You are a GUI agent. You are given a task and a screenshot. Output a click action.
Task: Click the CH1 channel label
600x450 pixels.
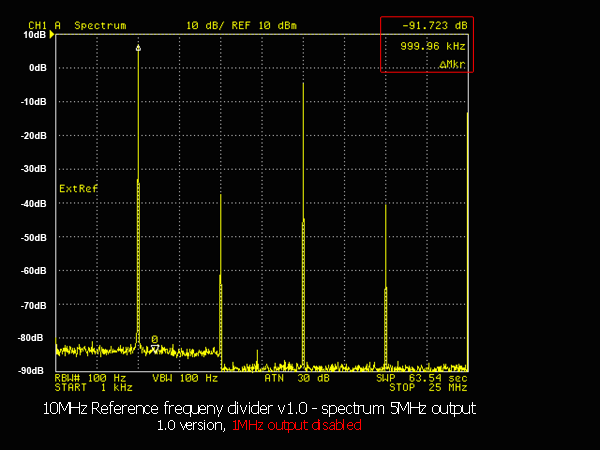[38, 26]
